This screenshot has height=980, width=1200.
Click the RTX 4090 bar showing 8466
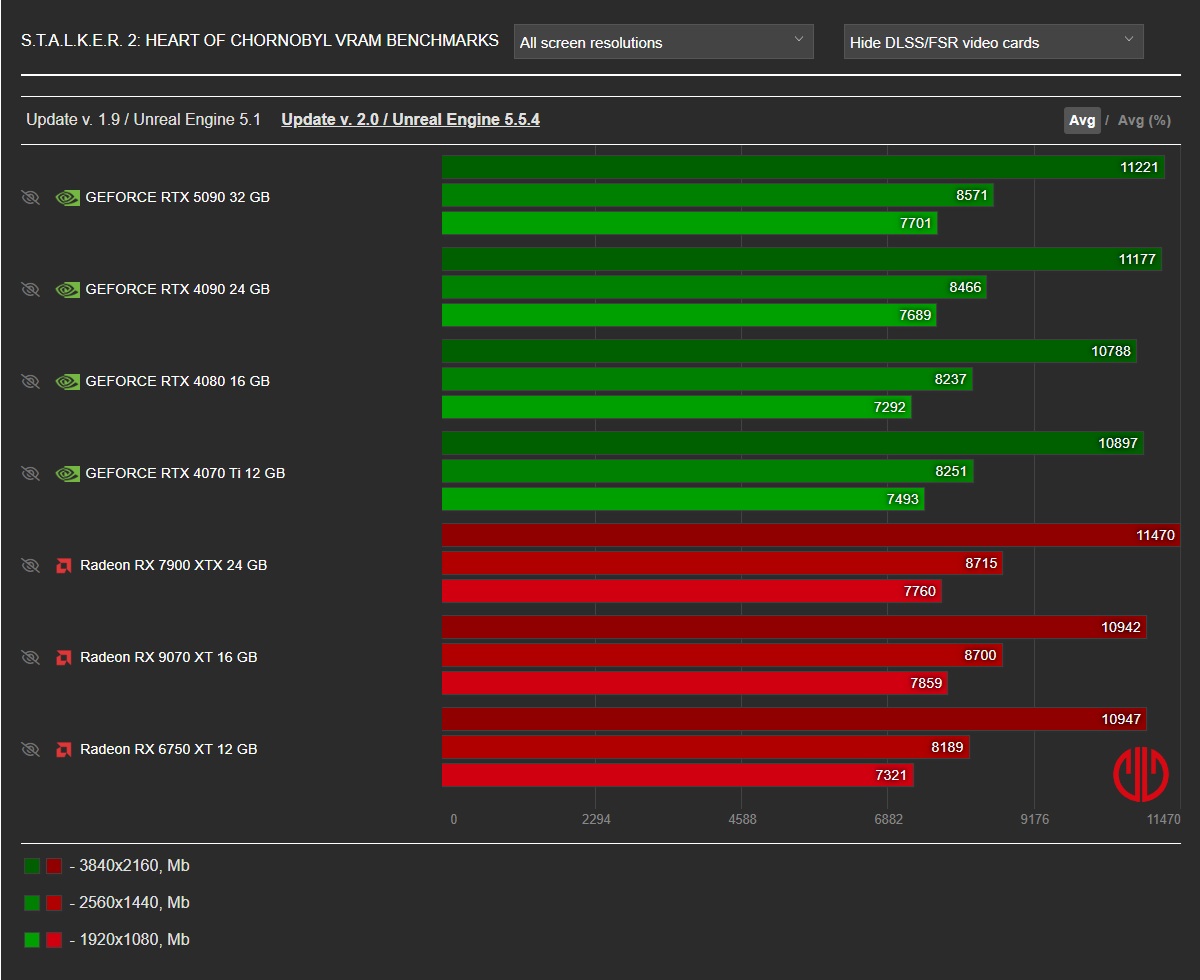(714, 287)
